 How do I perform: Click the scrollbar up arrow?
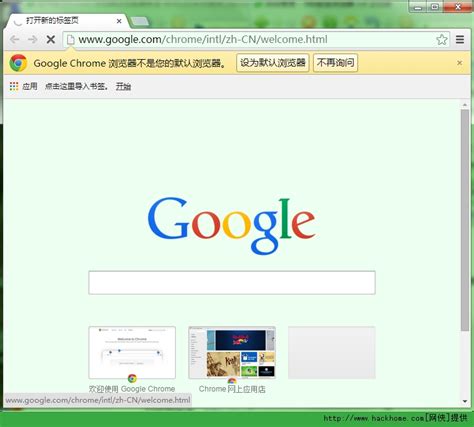click(x=465, y=105)
